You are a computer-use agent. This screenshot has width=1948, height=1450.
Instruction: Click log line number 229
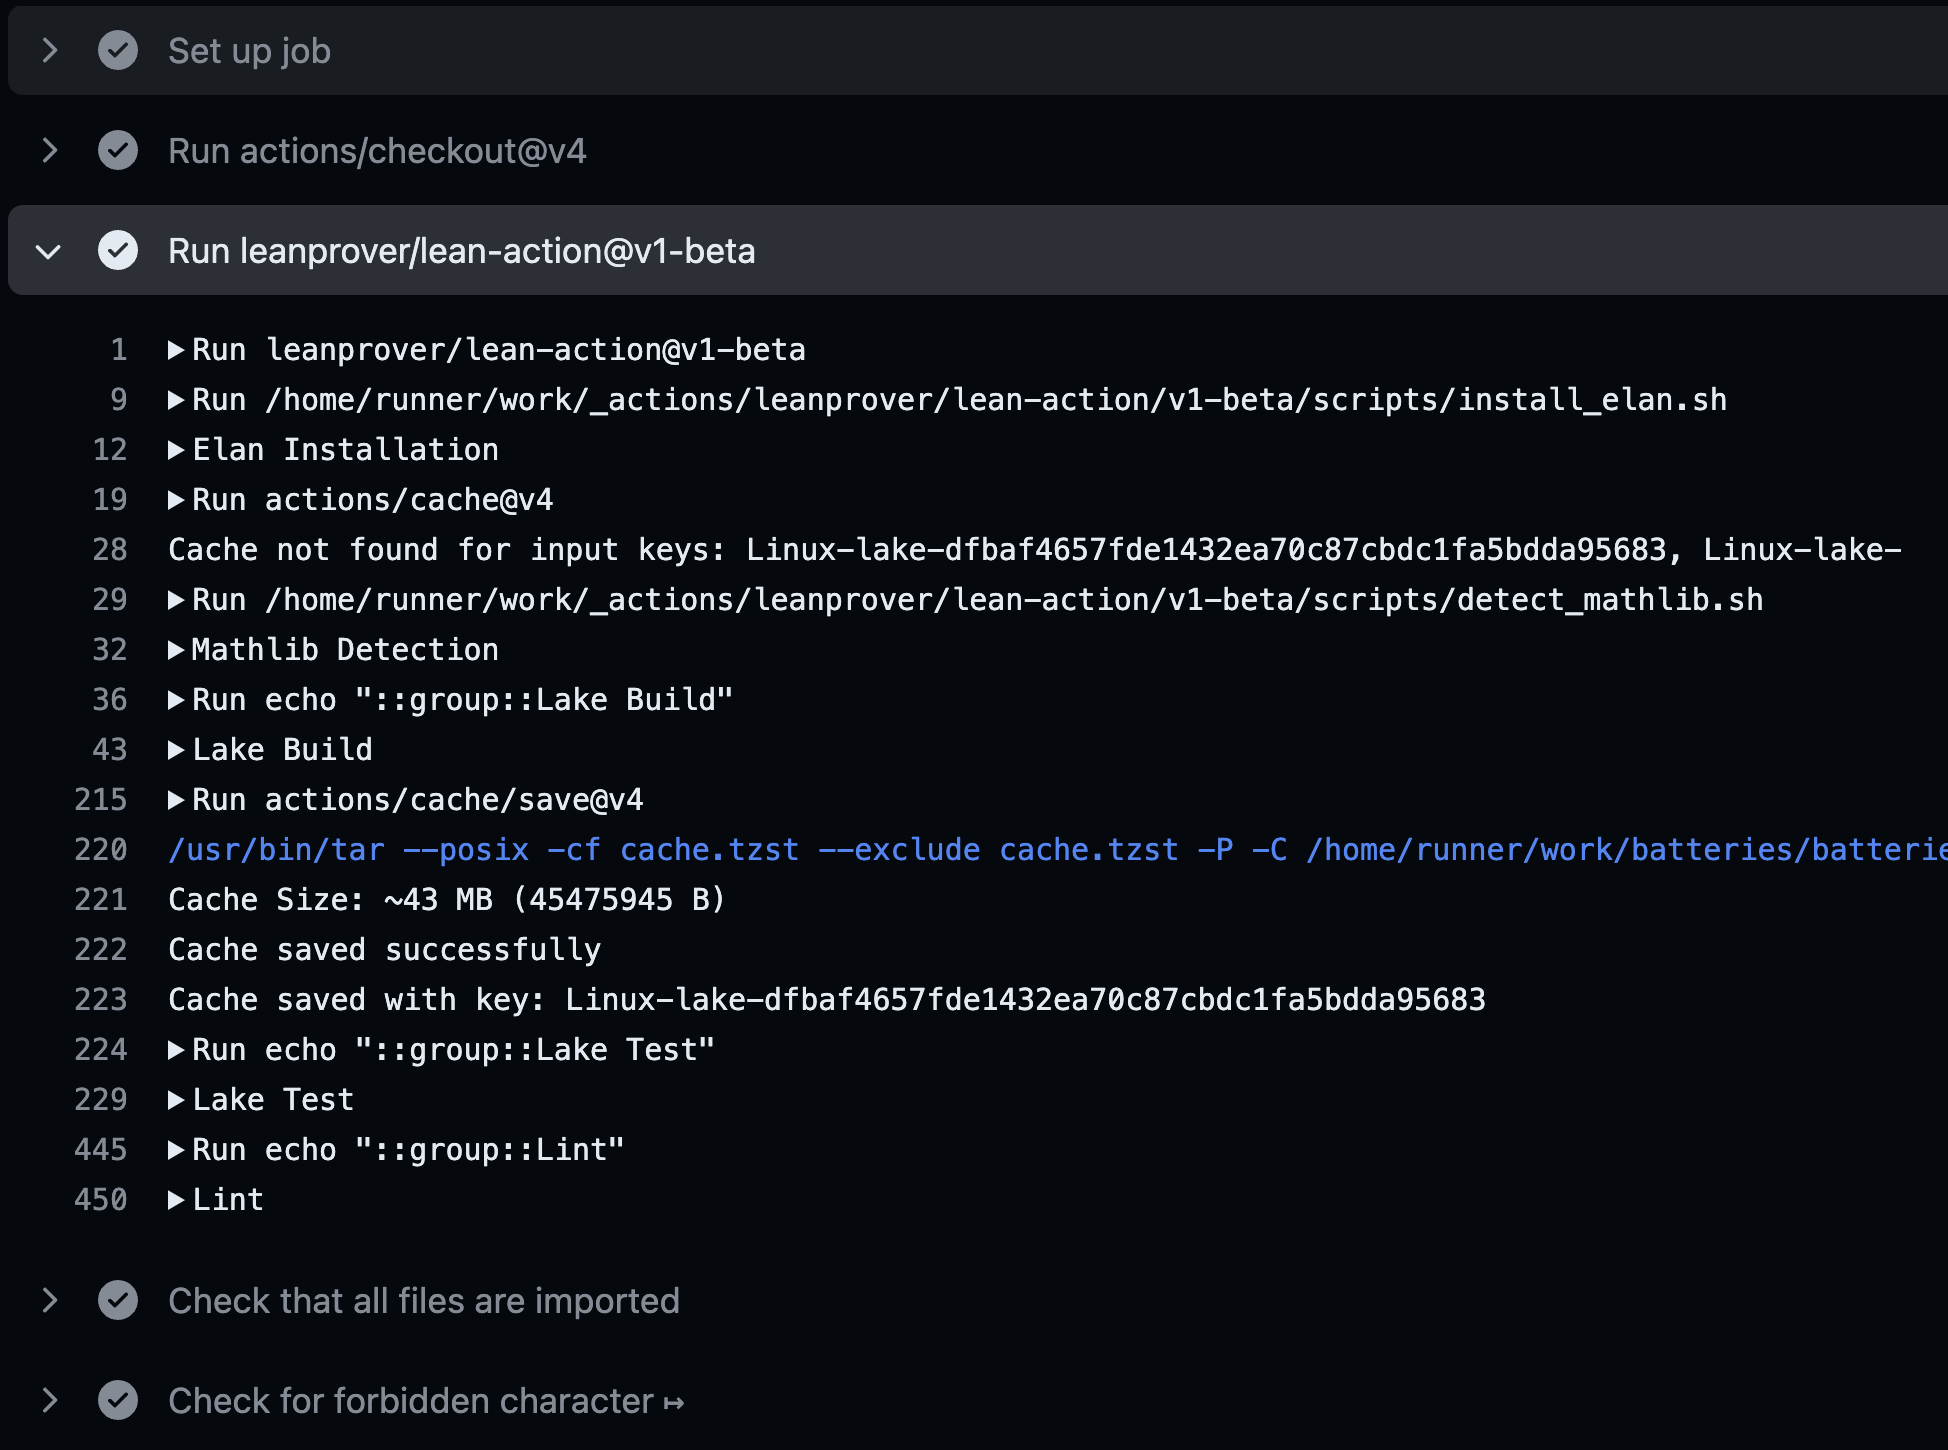click(101, 1100)
